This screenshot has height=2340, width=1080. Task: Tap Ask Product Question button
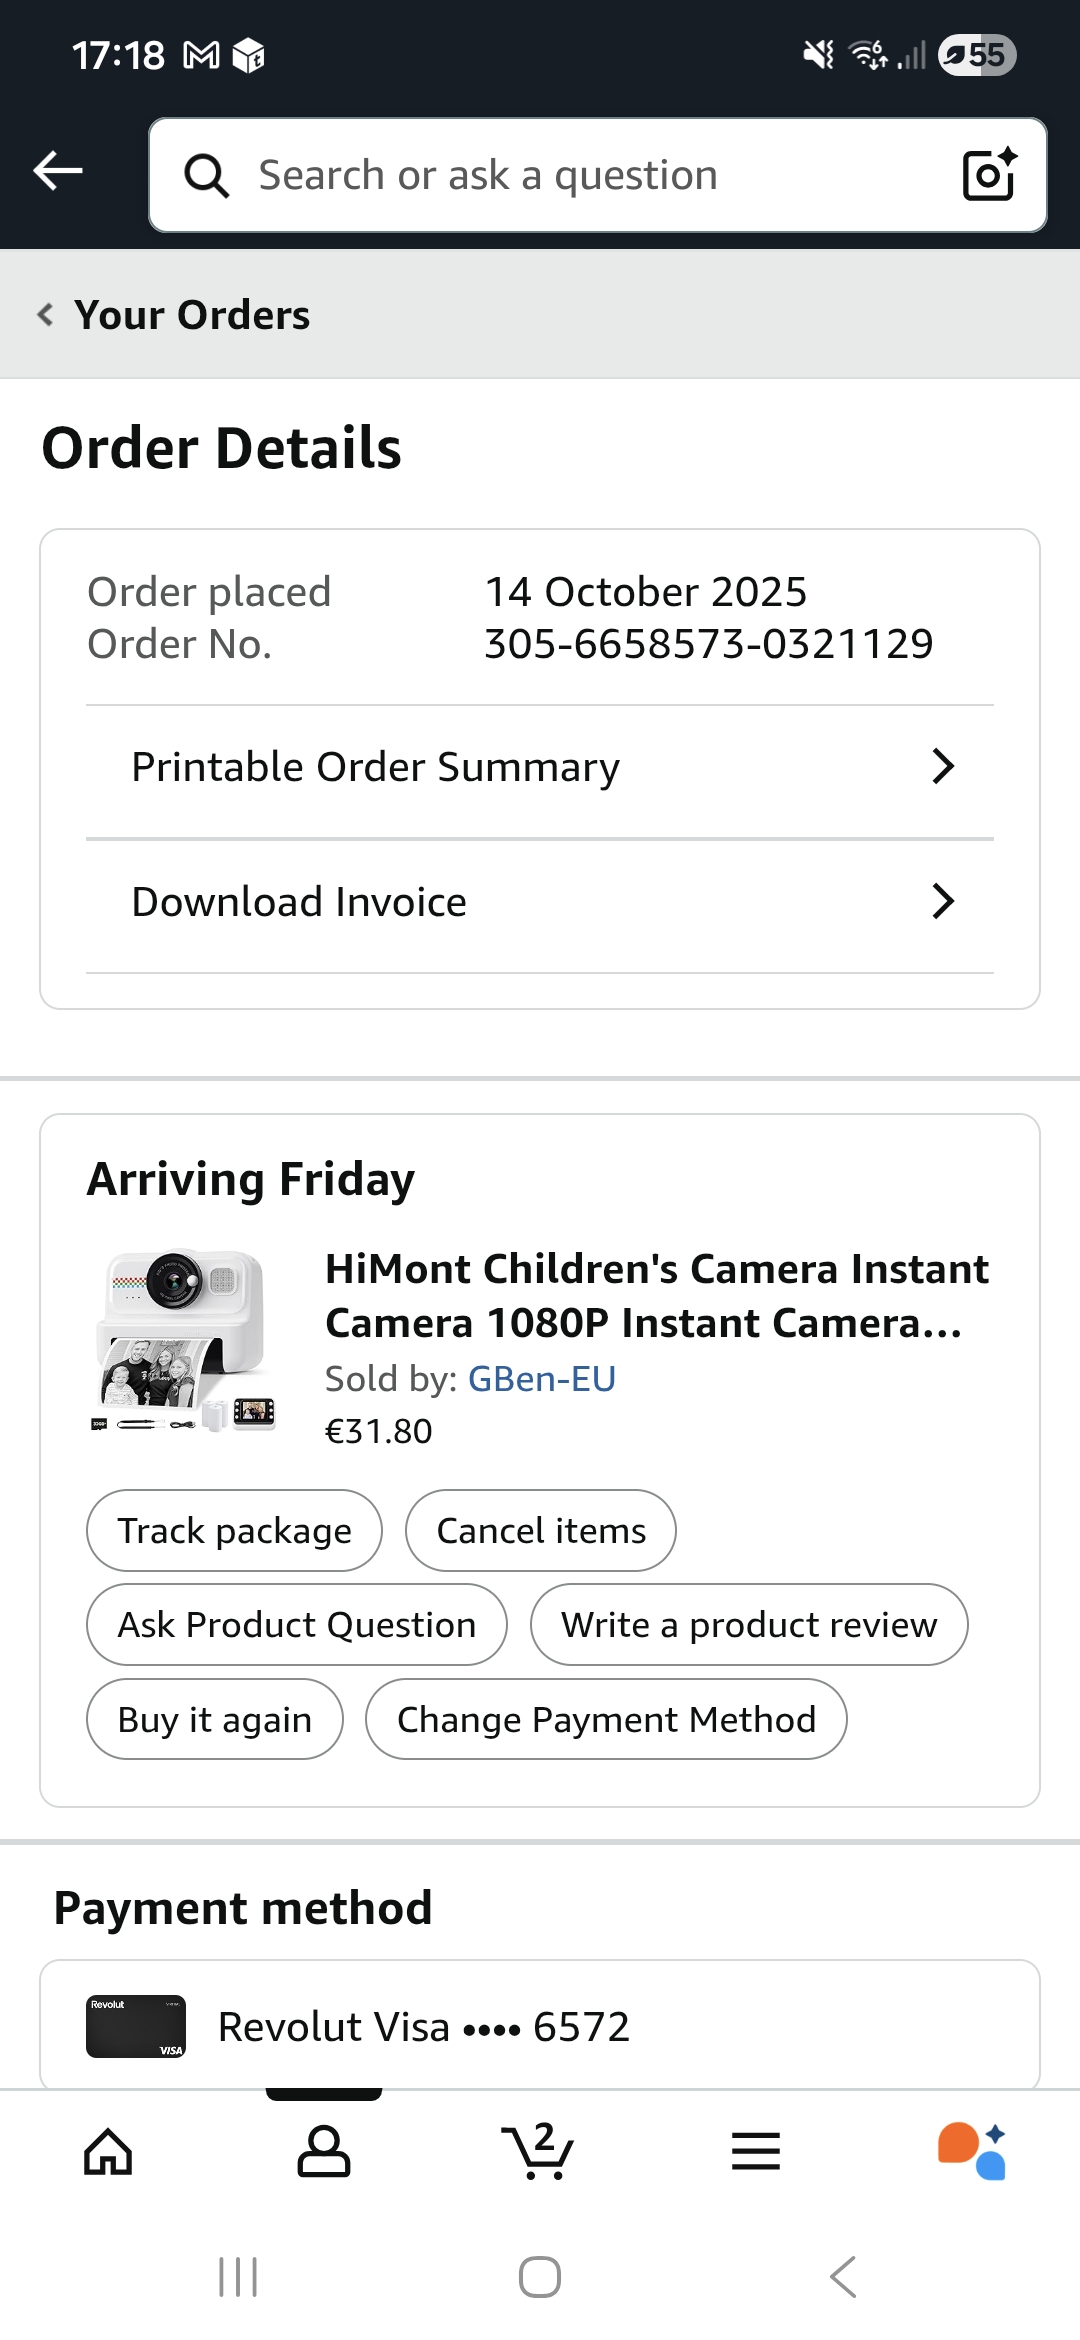(x=297, y=1625)
